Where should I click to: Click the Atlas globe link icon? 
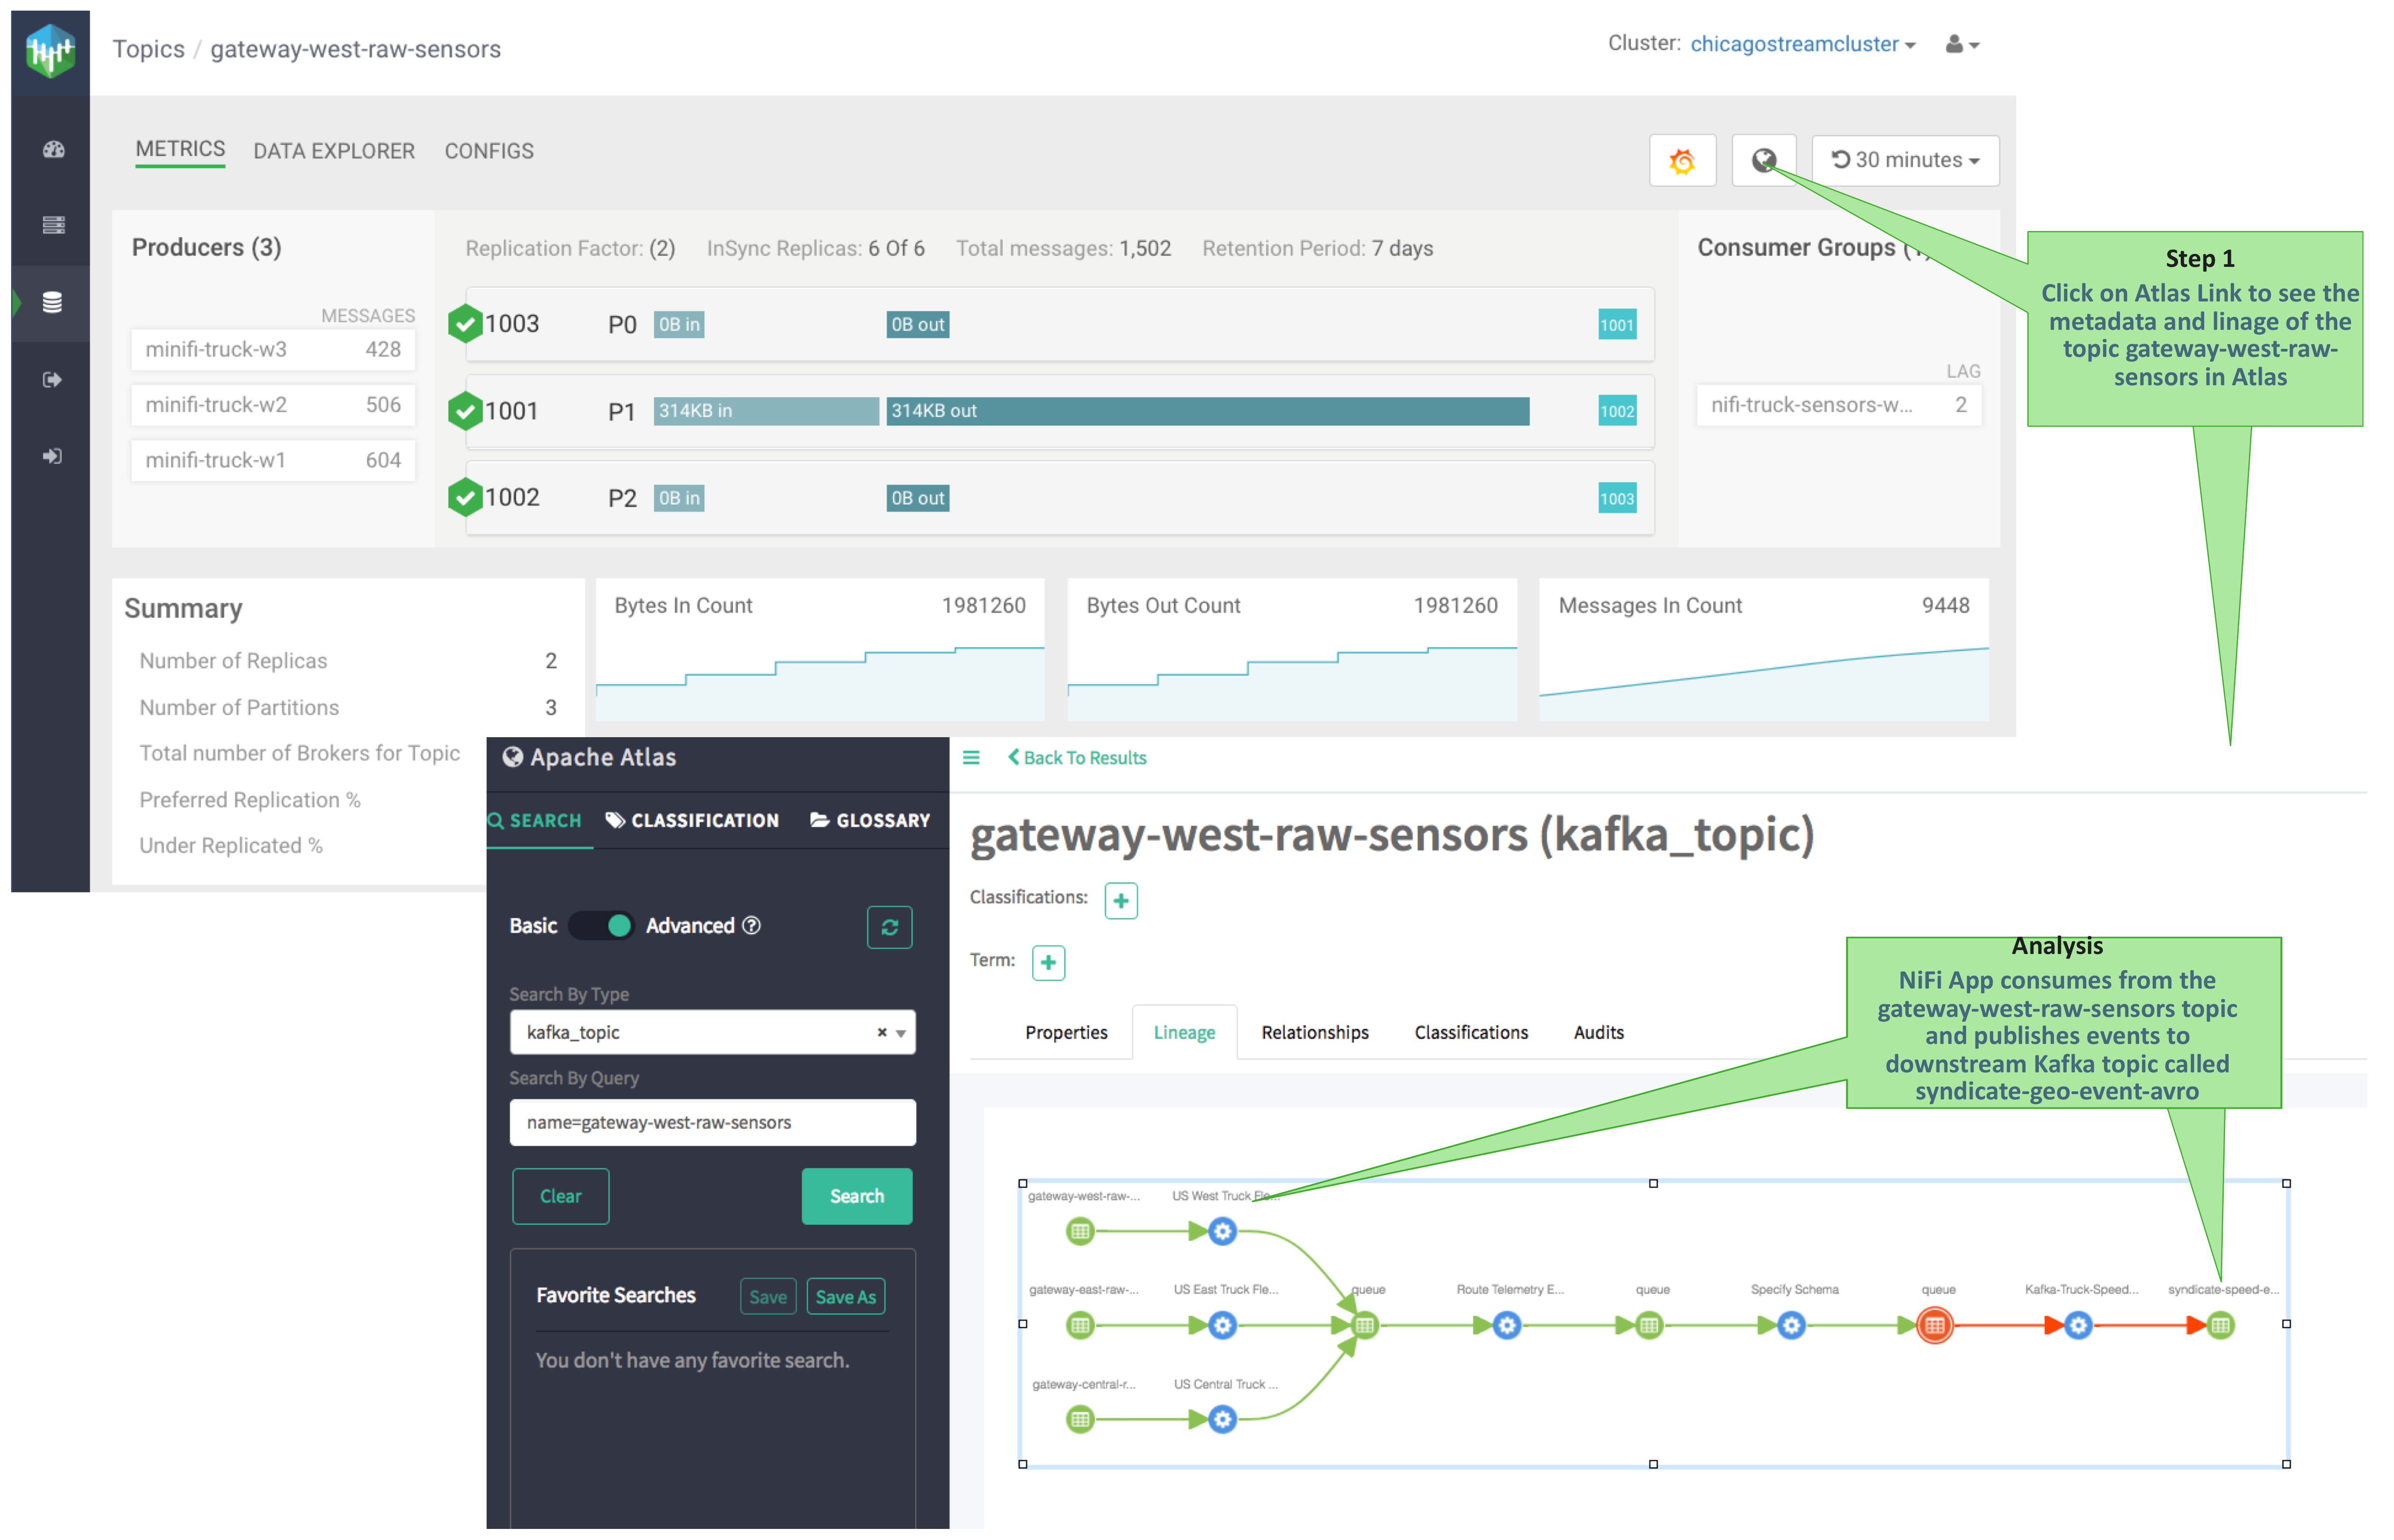[1763, 160]
